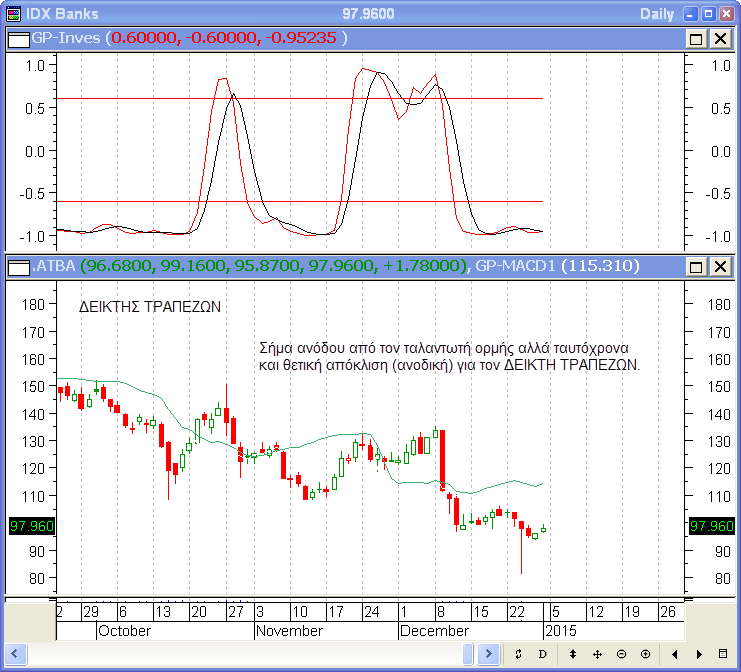
Task: Maximize the .ATBA price pane
Action: click(x=696, y=267)
